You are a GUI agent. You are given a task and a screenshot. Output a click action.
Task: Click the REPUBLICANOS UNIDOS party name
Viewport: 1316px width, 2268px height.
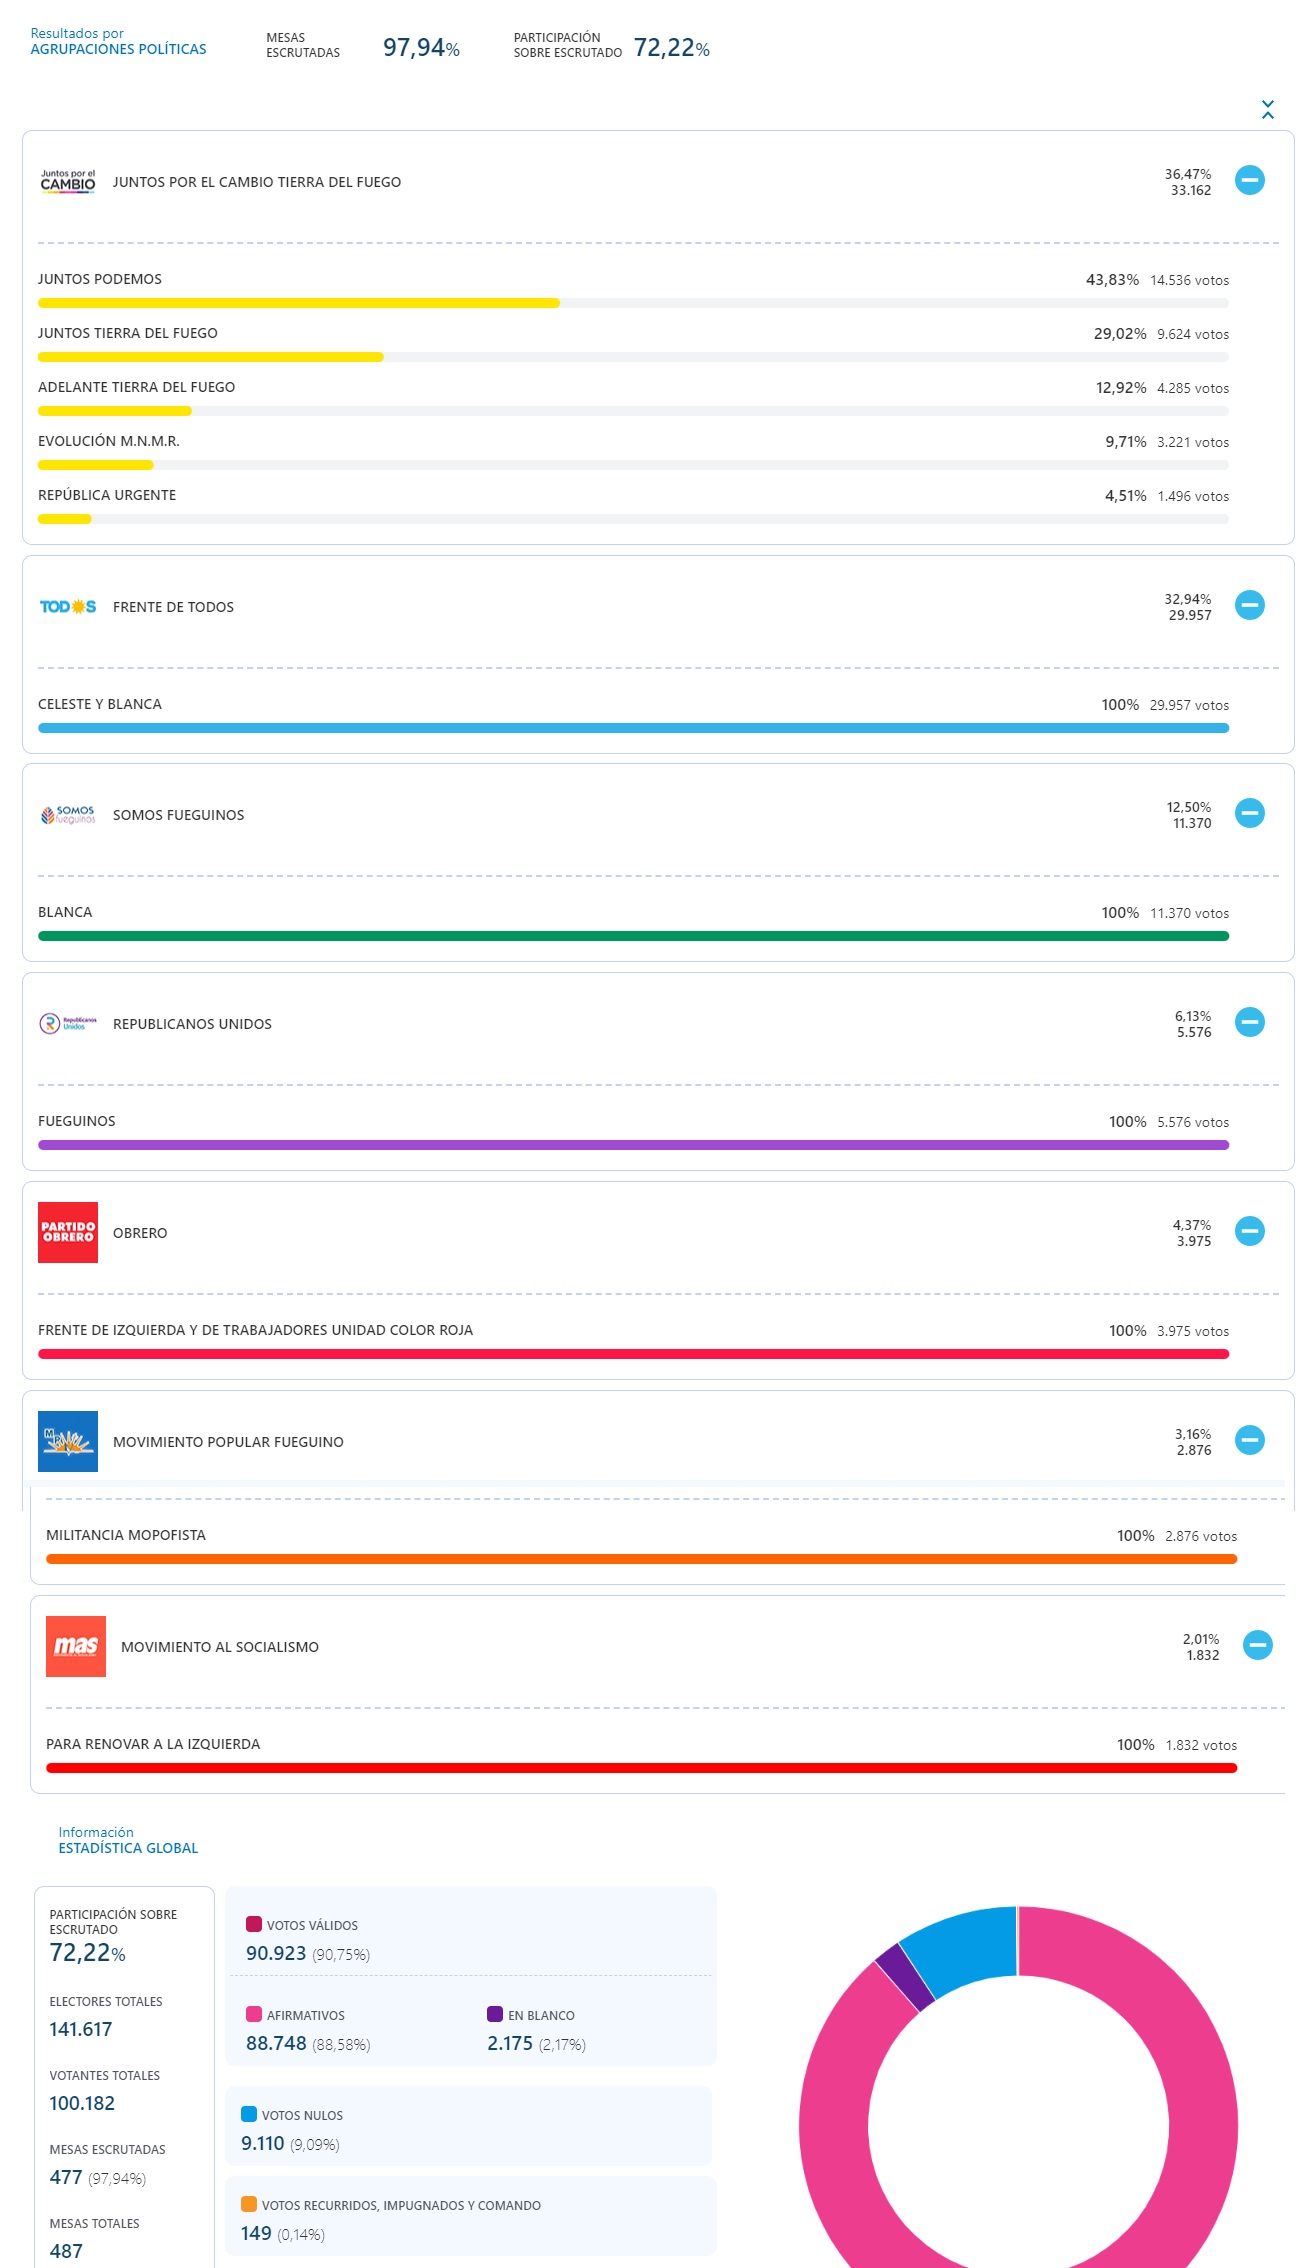[x=192, y=1024]
